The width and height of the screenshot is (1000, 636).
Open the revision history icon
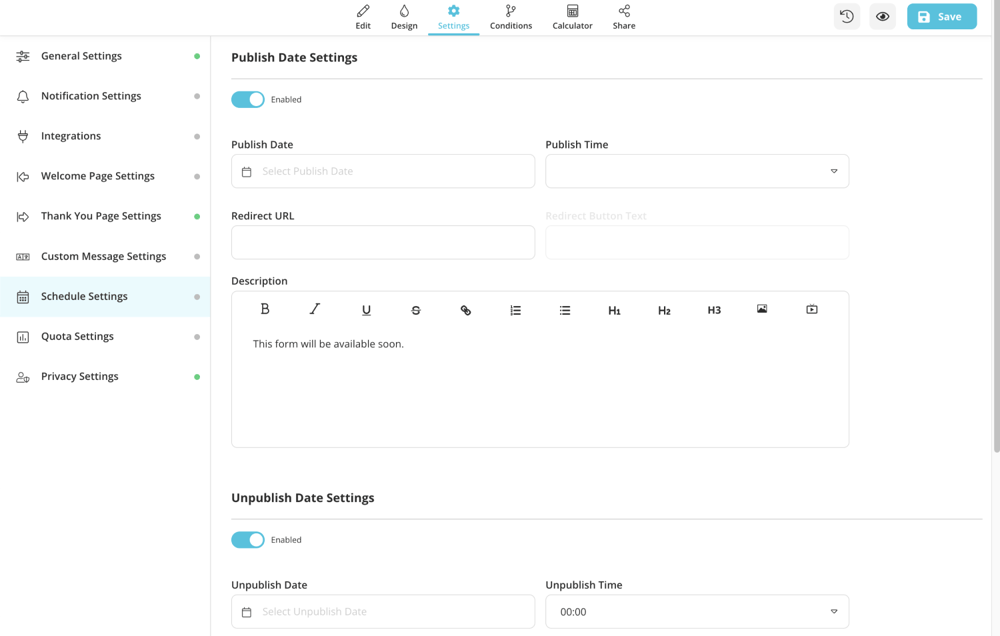pyautogui.click(x=847, y=17)
